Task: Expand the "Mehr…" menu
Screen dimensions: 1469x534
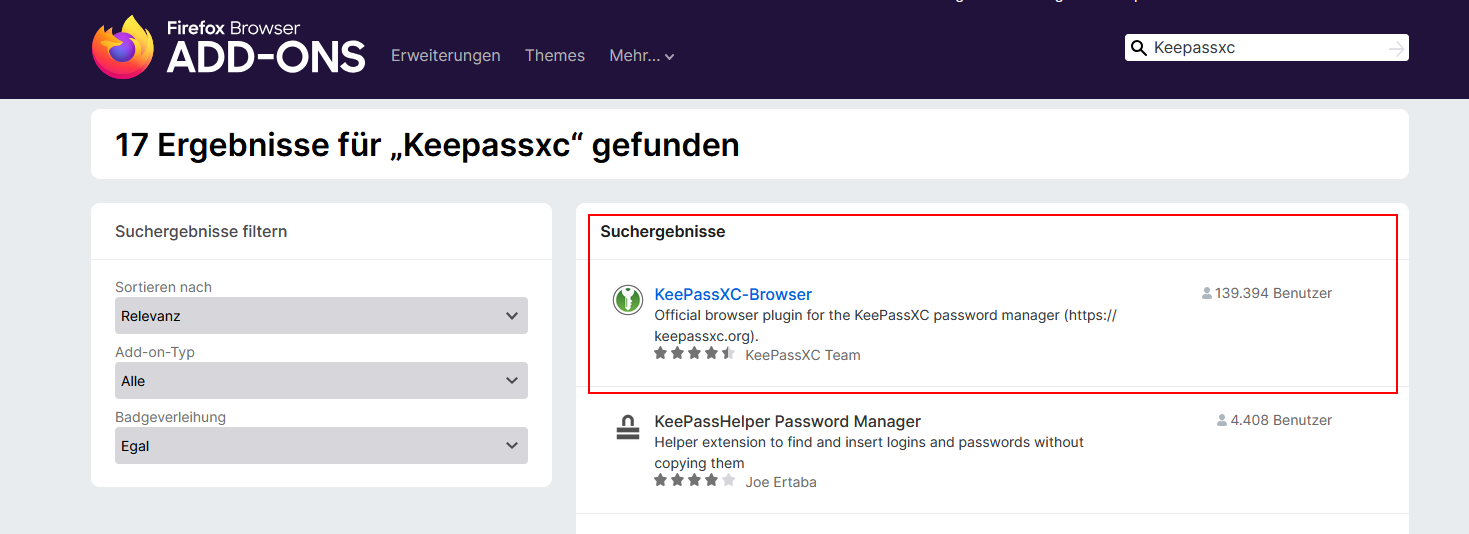Action: 641,56
